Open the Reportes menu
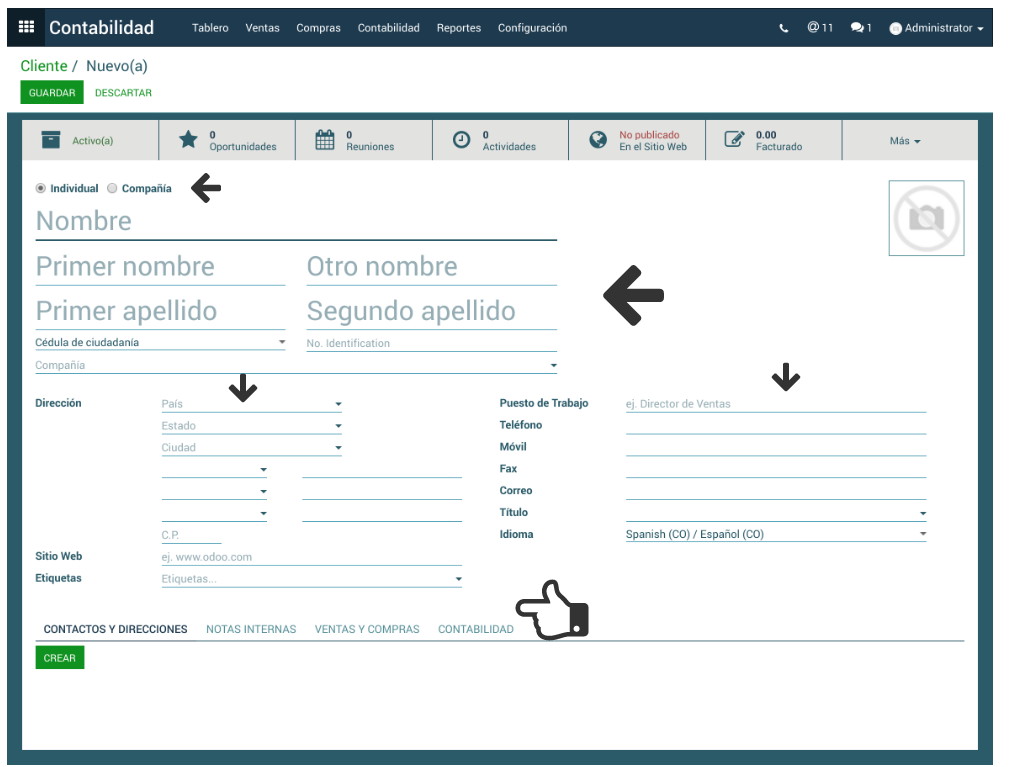 coord(458,28)
